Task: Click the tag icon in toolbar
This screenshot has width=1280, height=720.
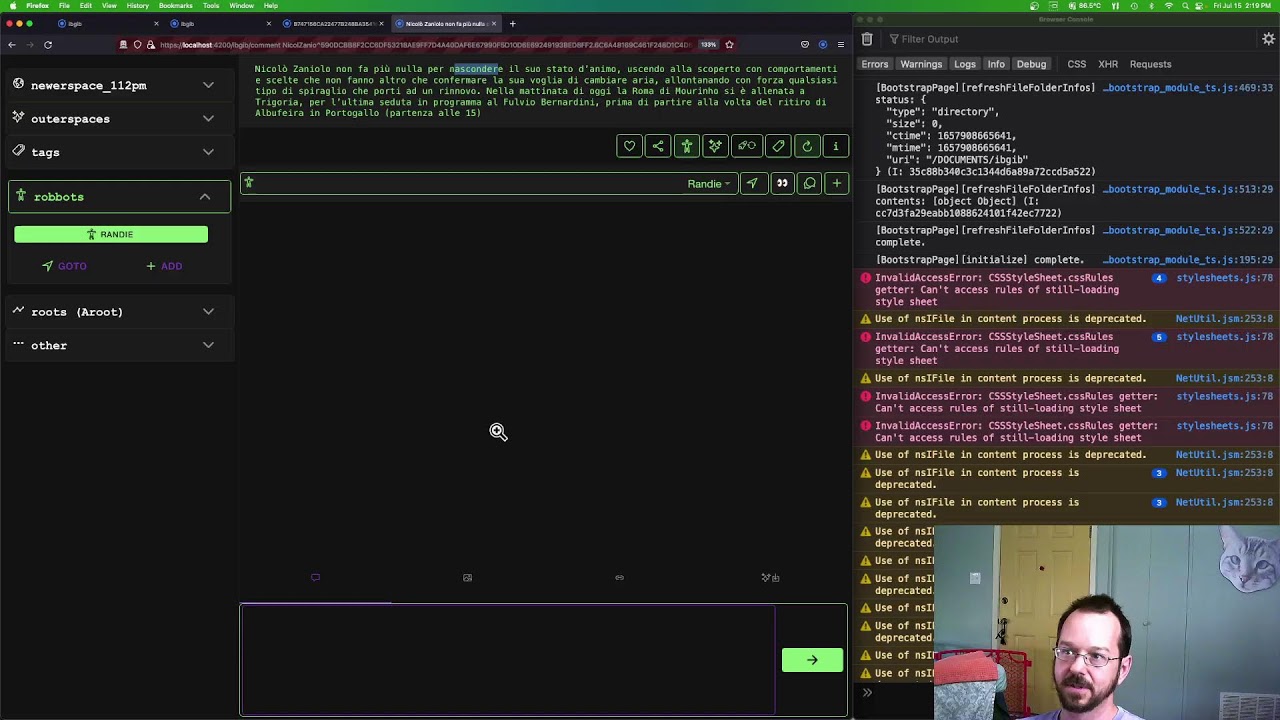Action: click(x=778, y=146)
